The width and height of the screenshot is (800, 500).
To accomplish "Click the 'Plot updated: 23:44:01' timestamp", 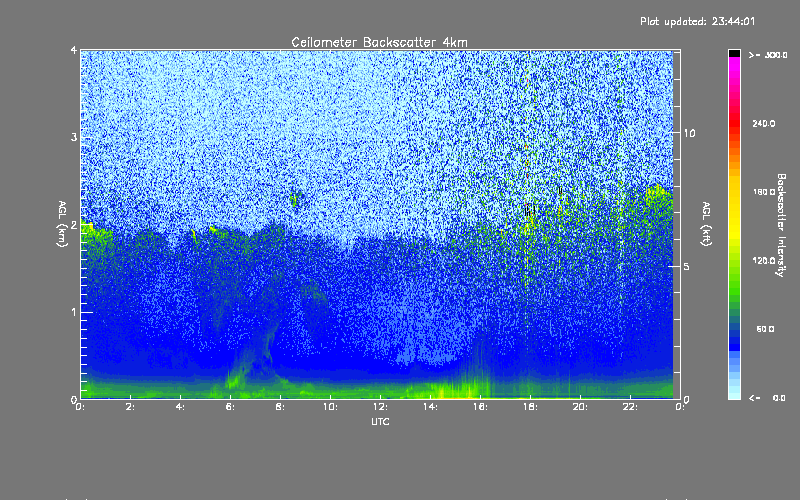I will (x=697, y=21).
